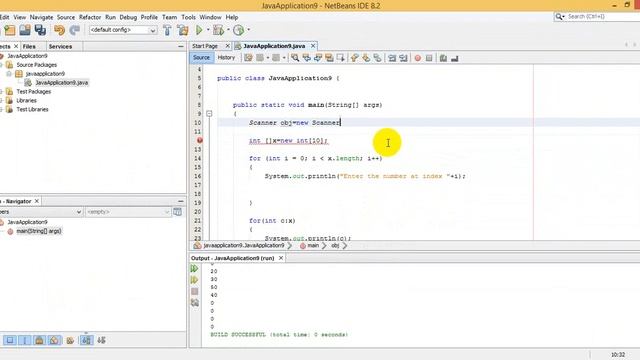
Task: Run the project with green play icon
Action: click(199, 30)
